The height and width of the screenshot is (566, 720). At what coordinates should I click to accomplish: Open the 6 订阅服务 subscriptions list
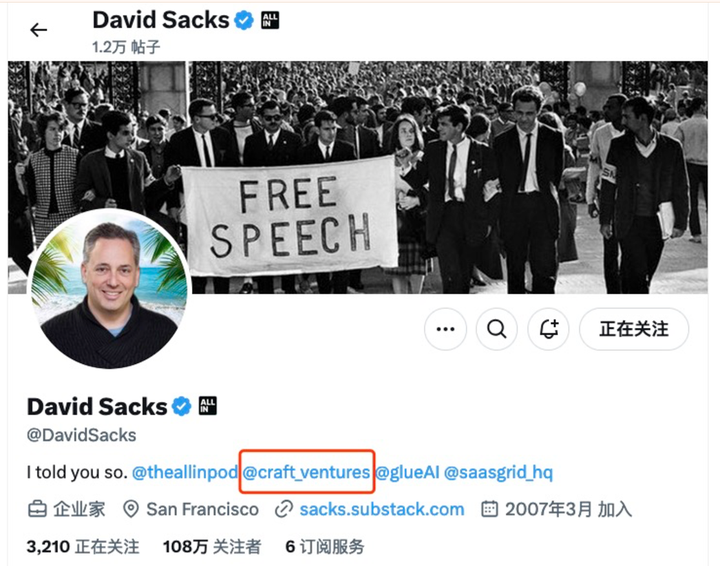(x=325, y=547)
